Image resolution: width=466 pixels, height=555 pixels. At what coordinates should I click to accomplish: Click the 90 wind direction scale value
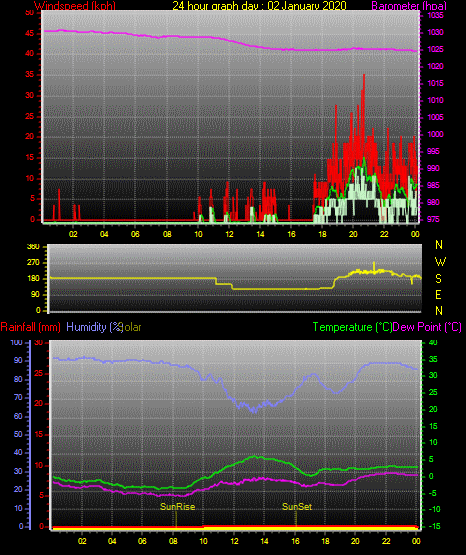pyautogui.click(x=35, y=294)
